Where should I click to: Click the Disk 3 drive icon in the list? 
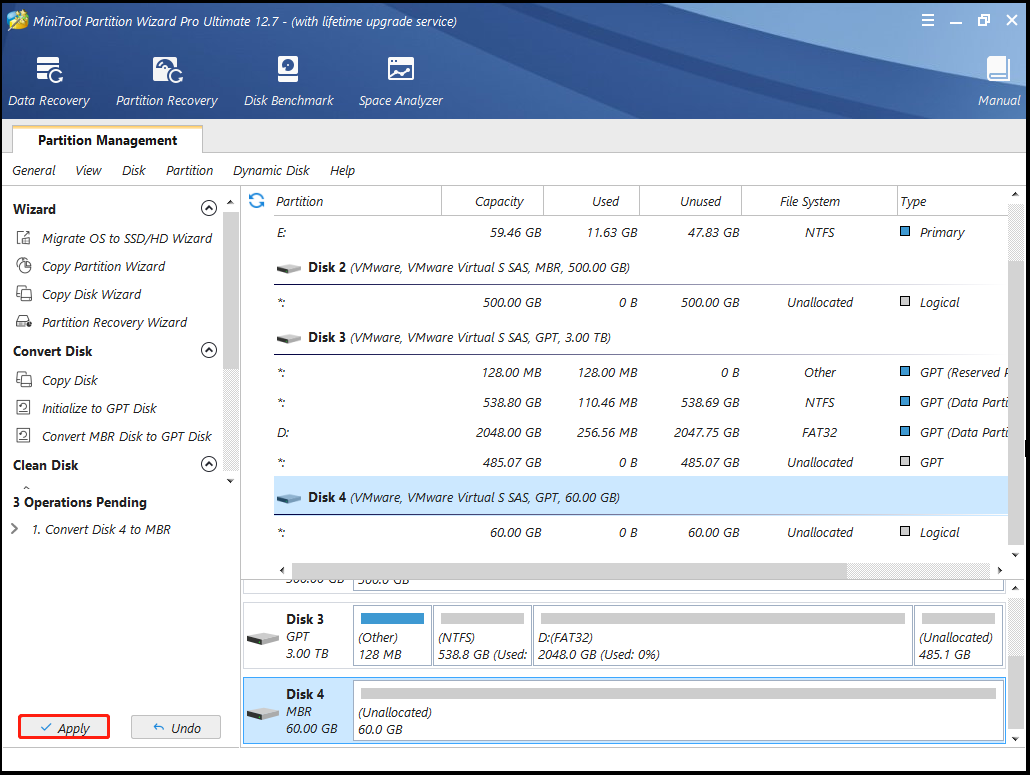click(x=288, y=338)
